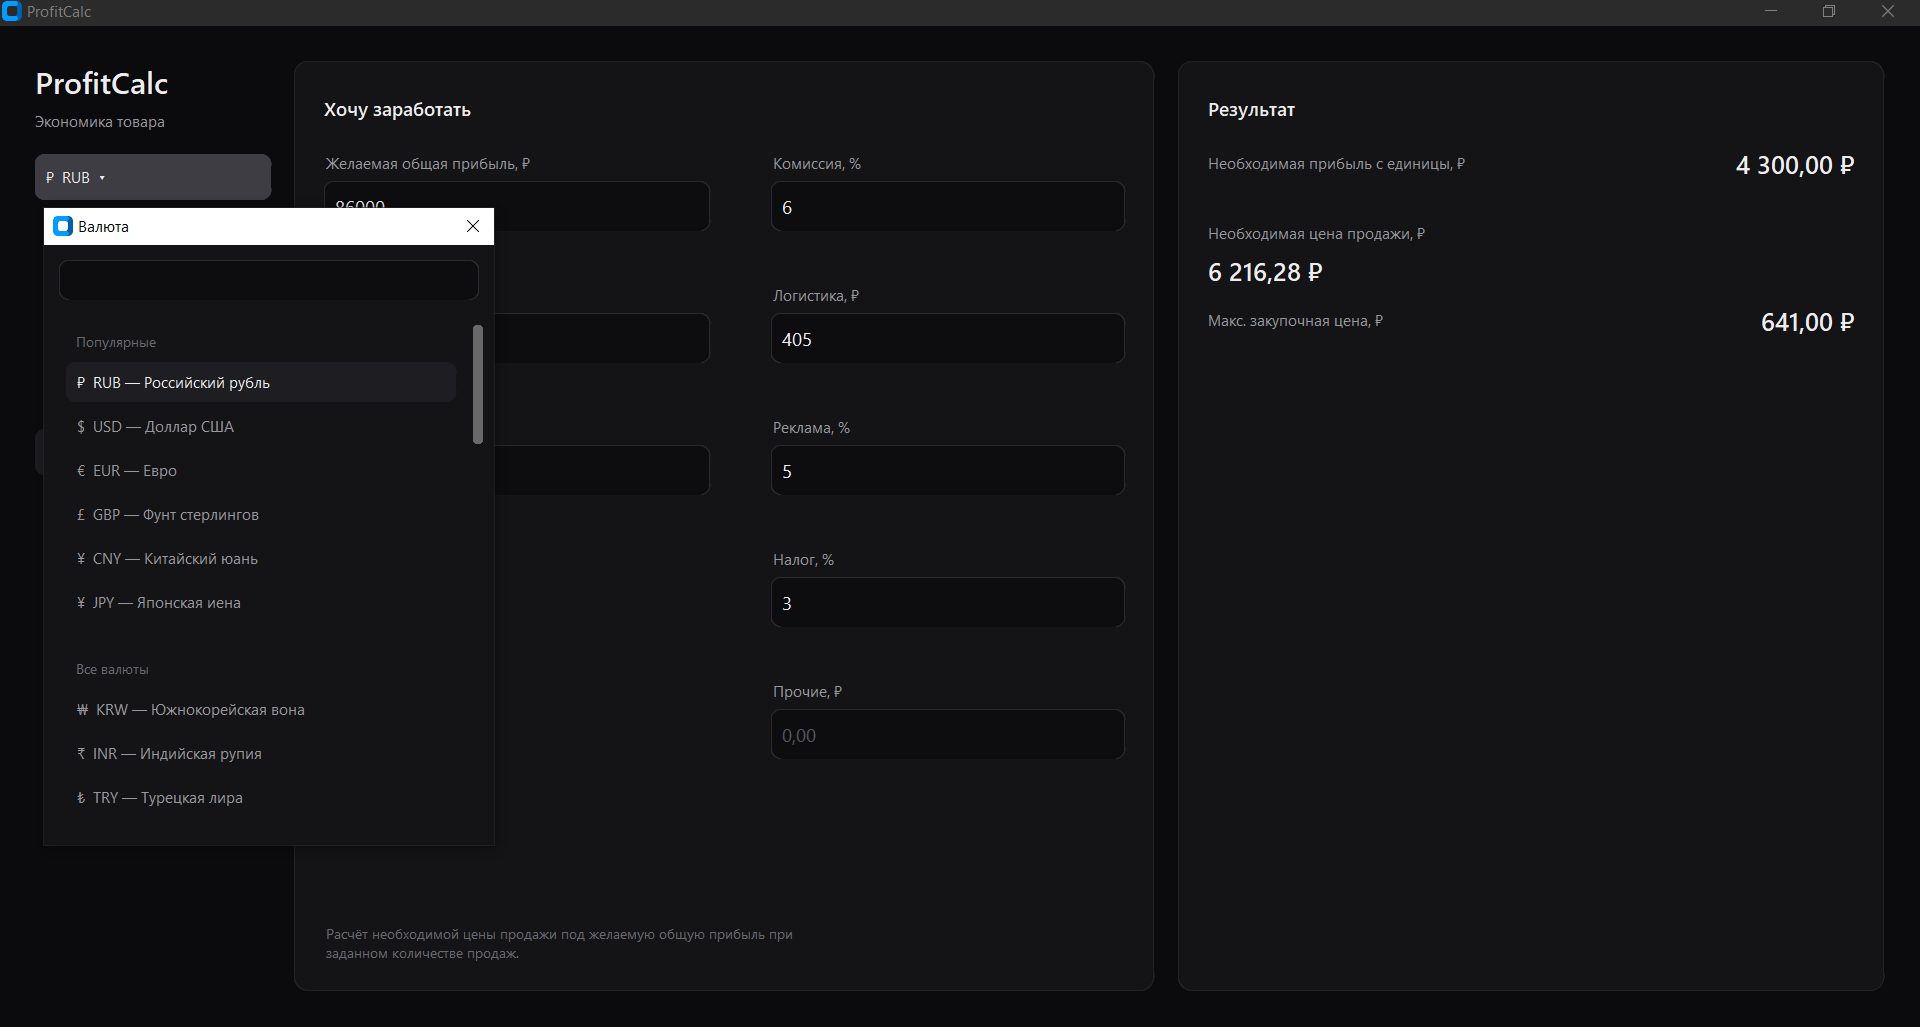Click the Хочу заработать heading
The image size is (1920, 1027).
point(397,110)
